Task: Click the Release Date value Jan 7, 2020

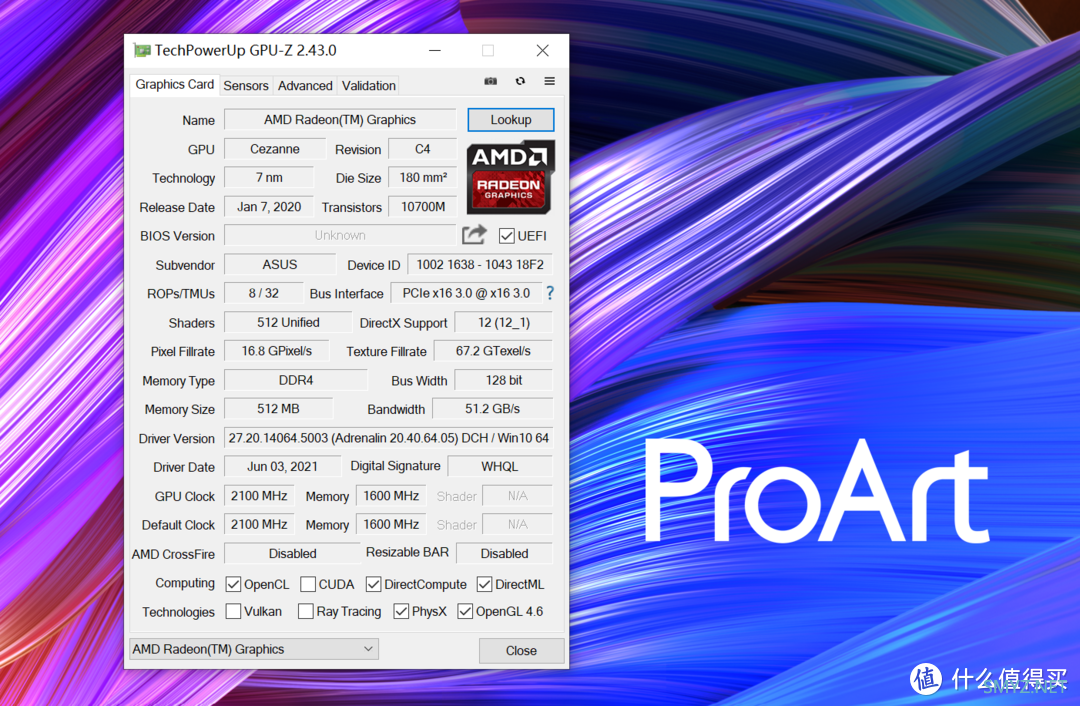Action: (269, 207)
